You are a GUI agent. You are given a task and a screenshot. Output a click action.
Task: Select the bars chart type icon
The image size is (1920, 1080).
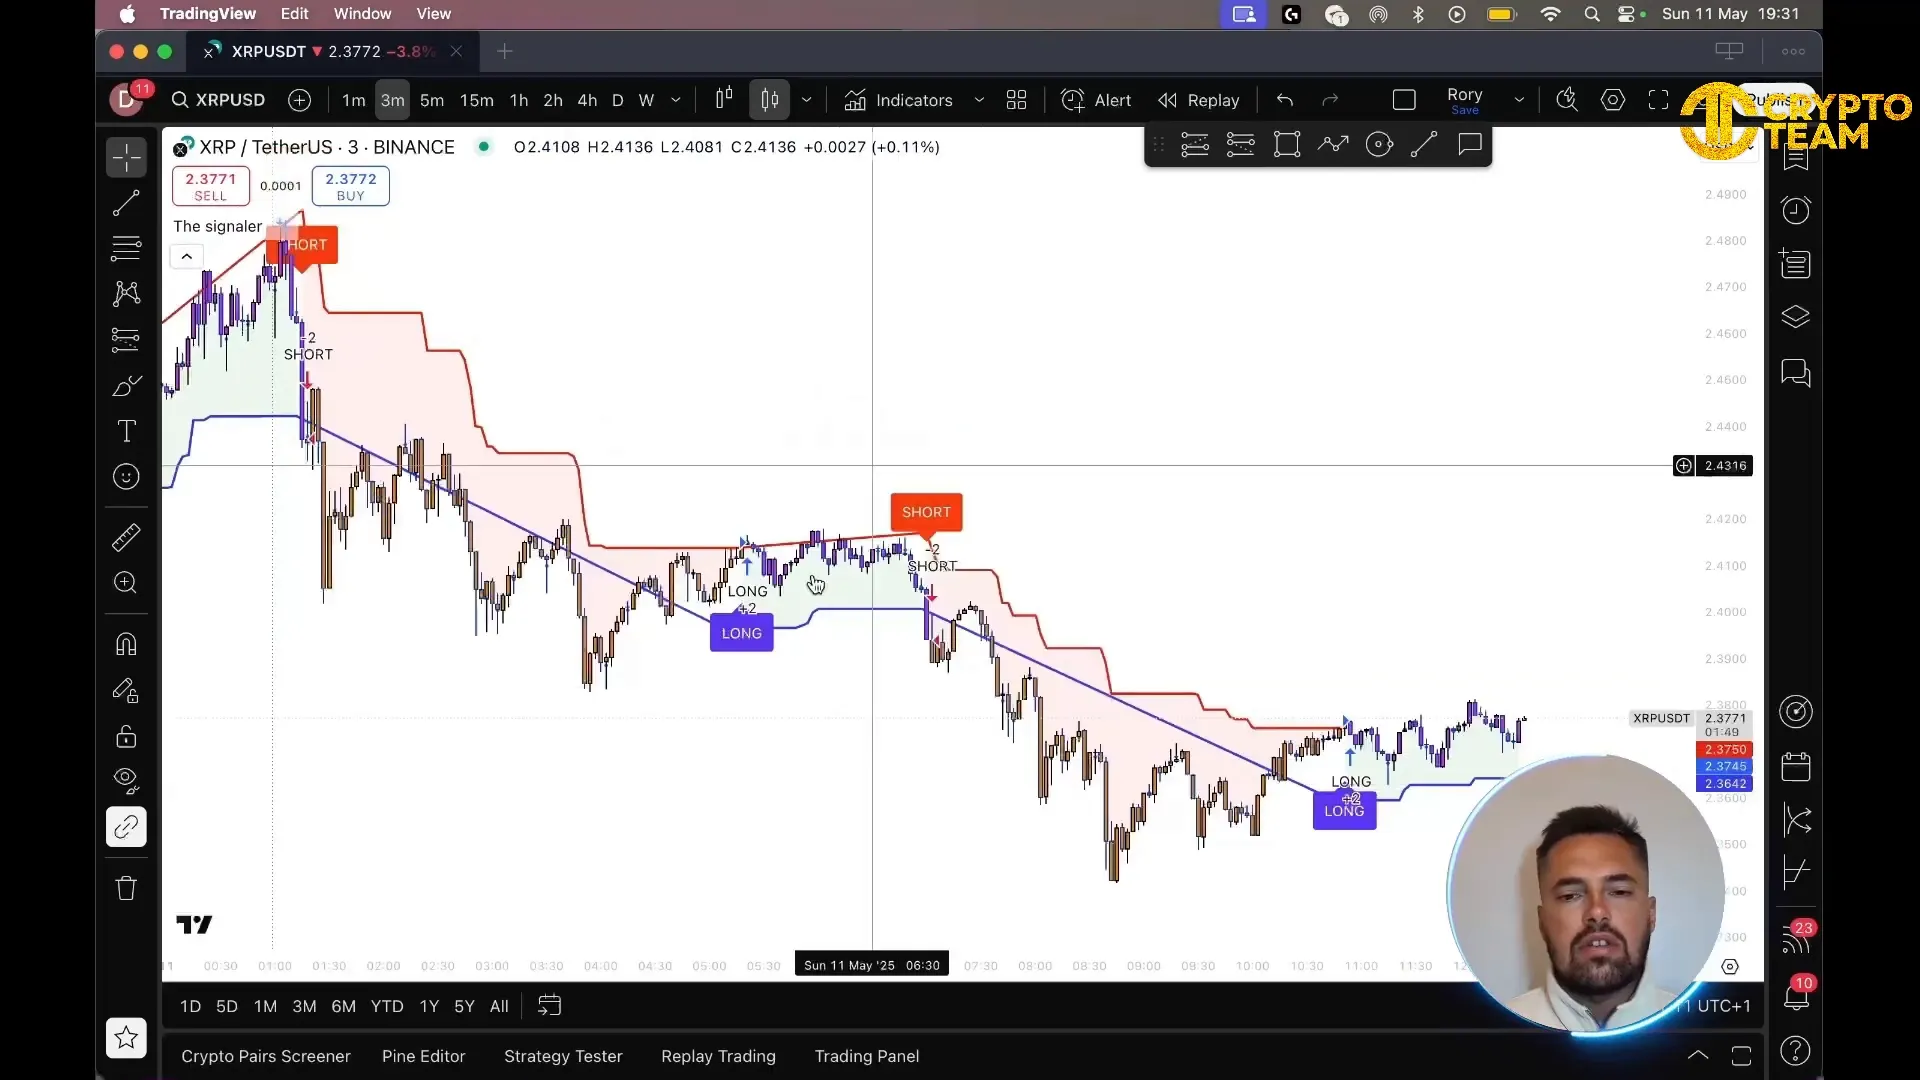pos(724,99)
